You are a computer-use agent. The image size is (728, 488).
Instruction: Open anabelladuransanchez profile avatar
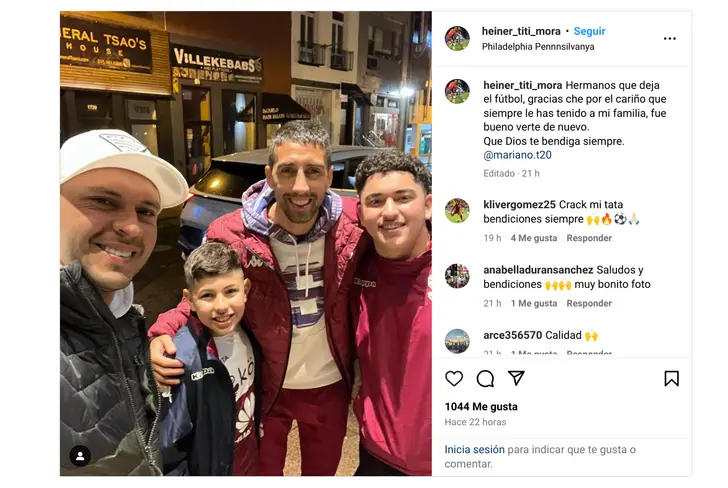[457, 276]
